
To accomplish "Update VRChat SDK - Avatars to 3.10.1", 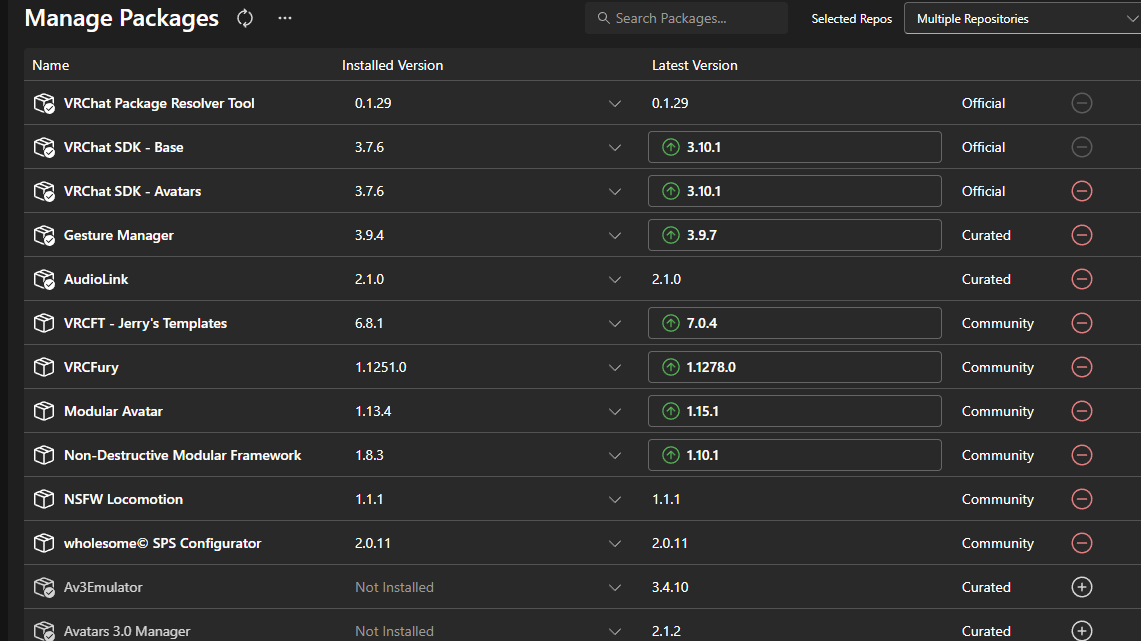I will [795, 191].
